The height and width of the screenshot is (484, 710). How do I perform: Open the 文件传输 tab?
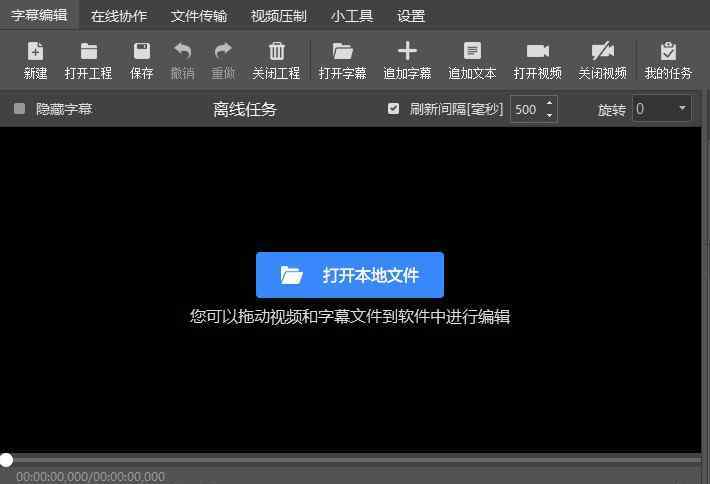(199, 16)
